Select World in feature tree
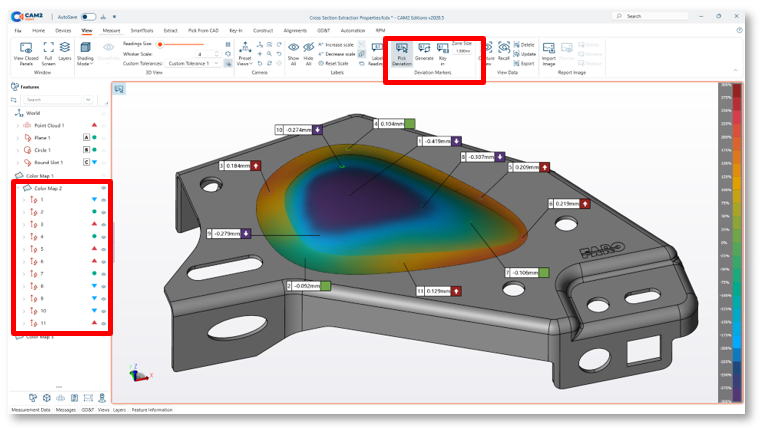 [x=33, y=113]
